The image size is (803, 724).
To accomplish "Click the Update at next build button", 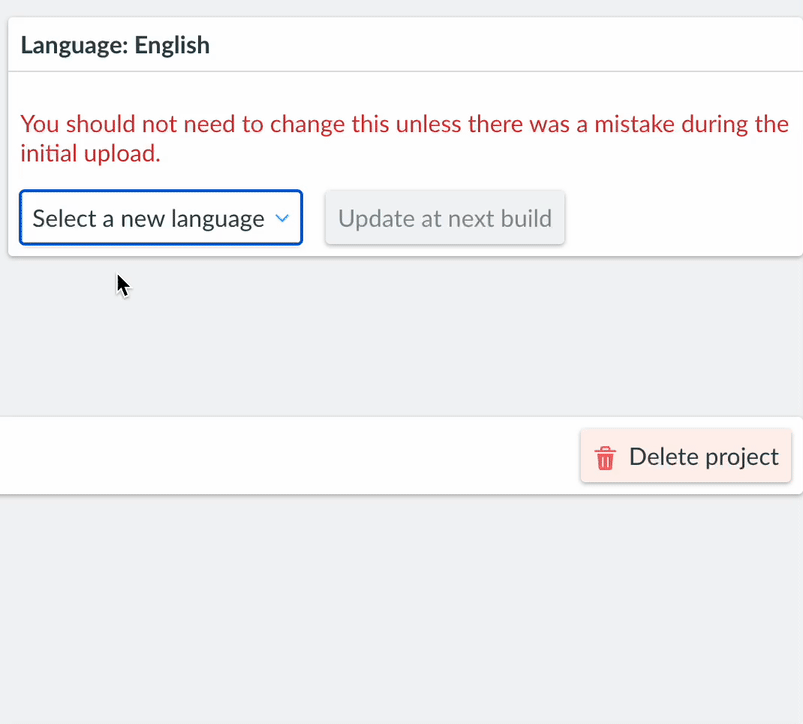I will (x=445, y=218).
